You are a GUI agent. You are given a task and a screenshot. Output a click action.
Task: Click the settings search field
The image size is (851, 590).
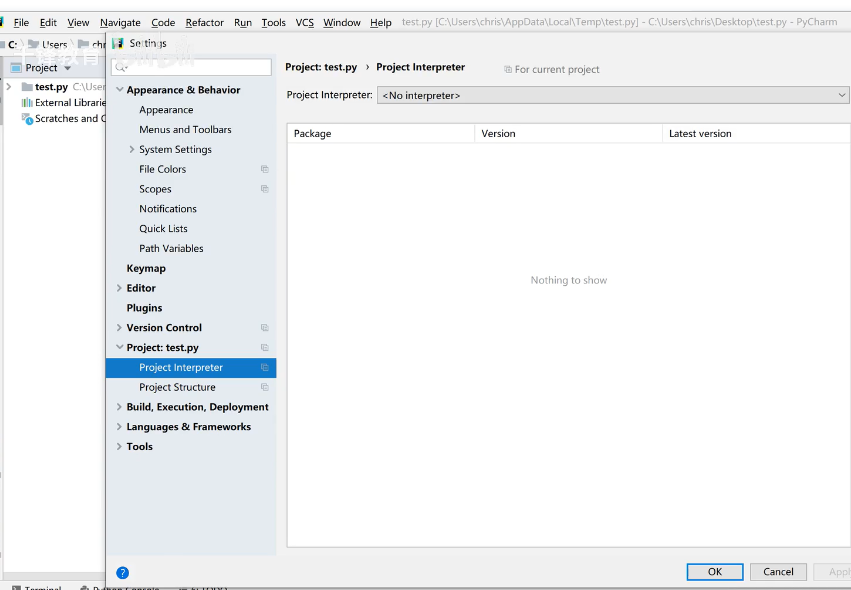point(191,67)
